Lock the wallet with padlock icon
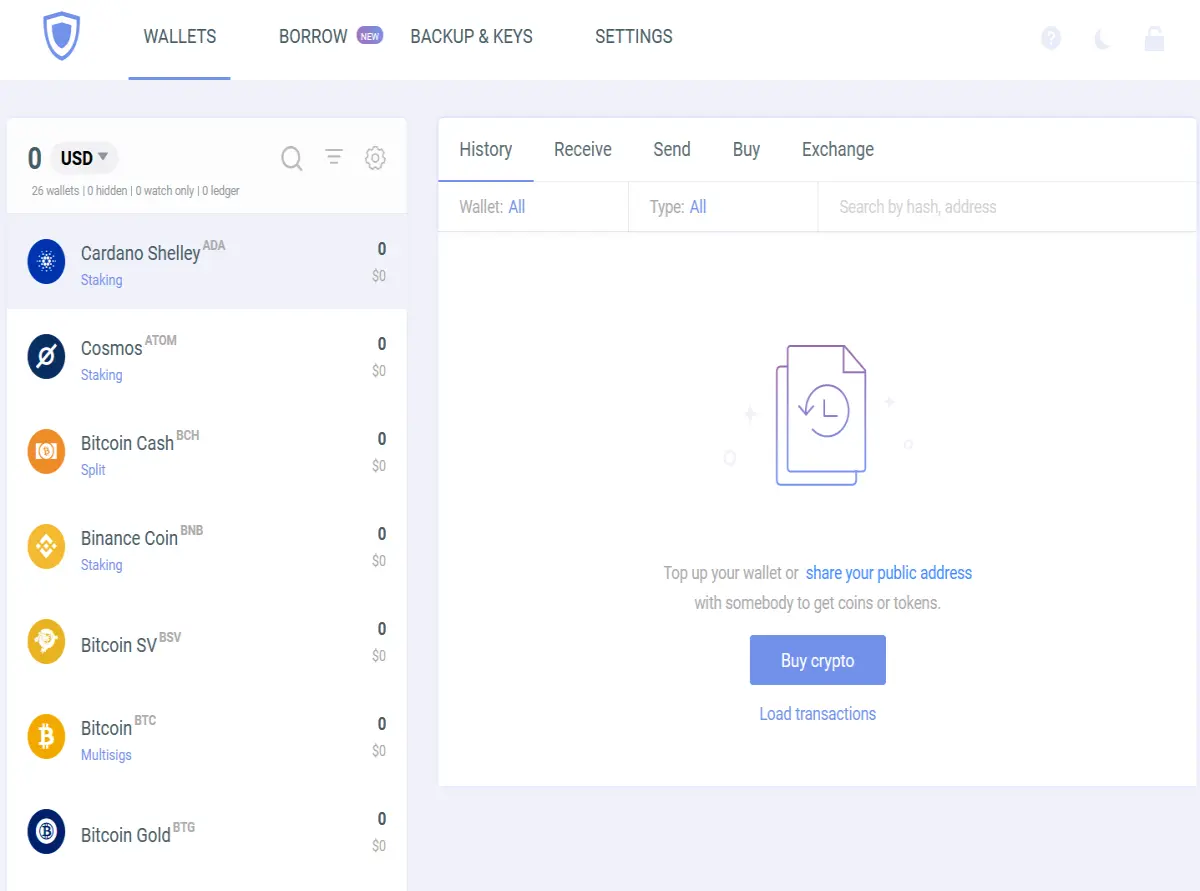Viewport: 1200px width, 891px height. [x=1154, y=38]
